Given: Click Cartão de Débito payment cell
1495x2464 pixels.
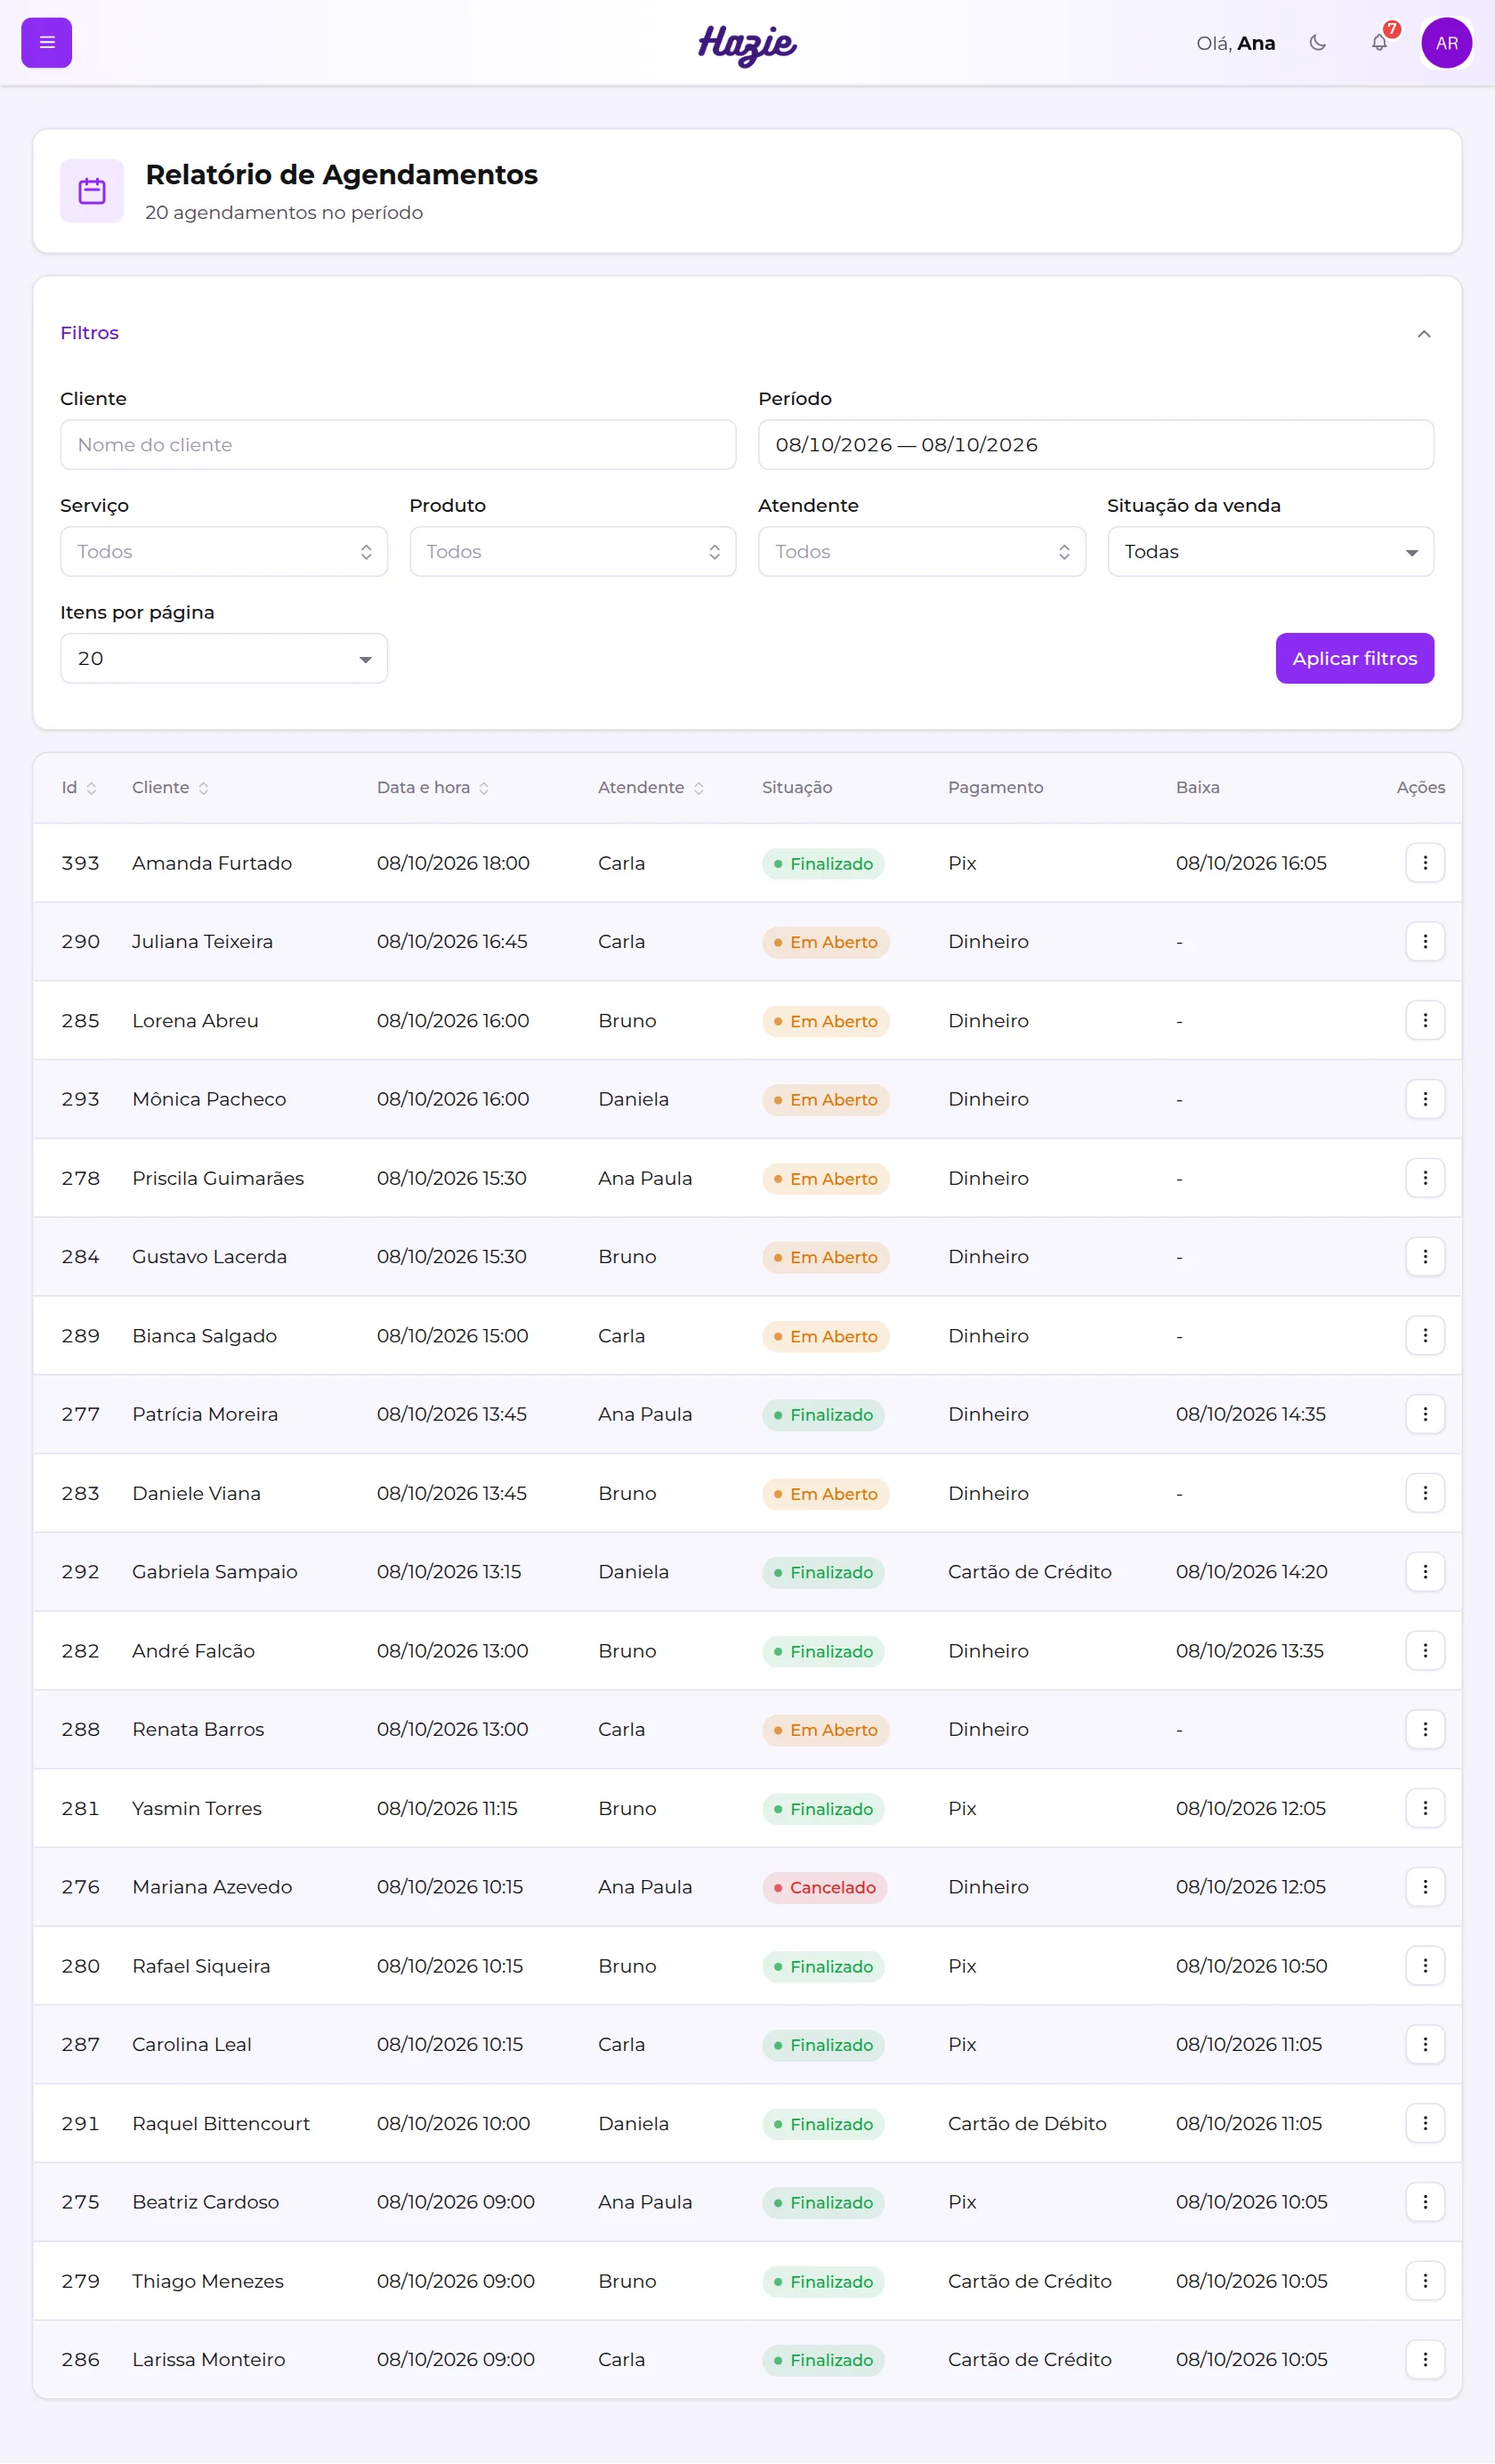Looking at the screenshot, I should pos(1027,2124).
